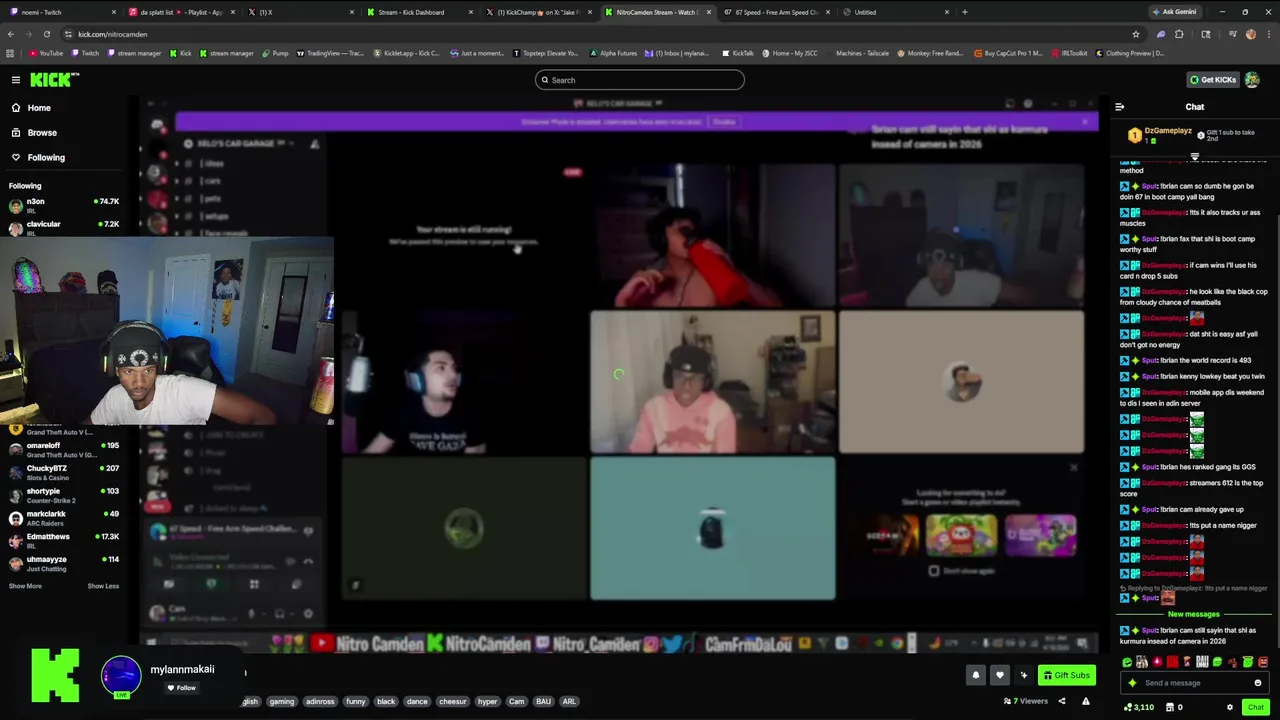1280x720 pixels.
Task: Open the IRLToolkit bookmark
Action: [x=1071, y=53]
